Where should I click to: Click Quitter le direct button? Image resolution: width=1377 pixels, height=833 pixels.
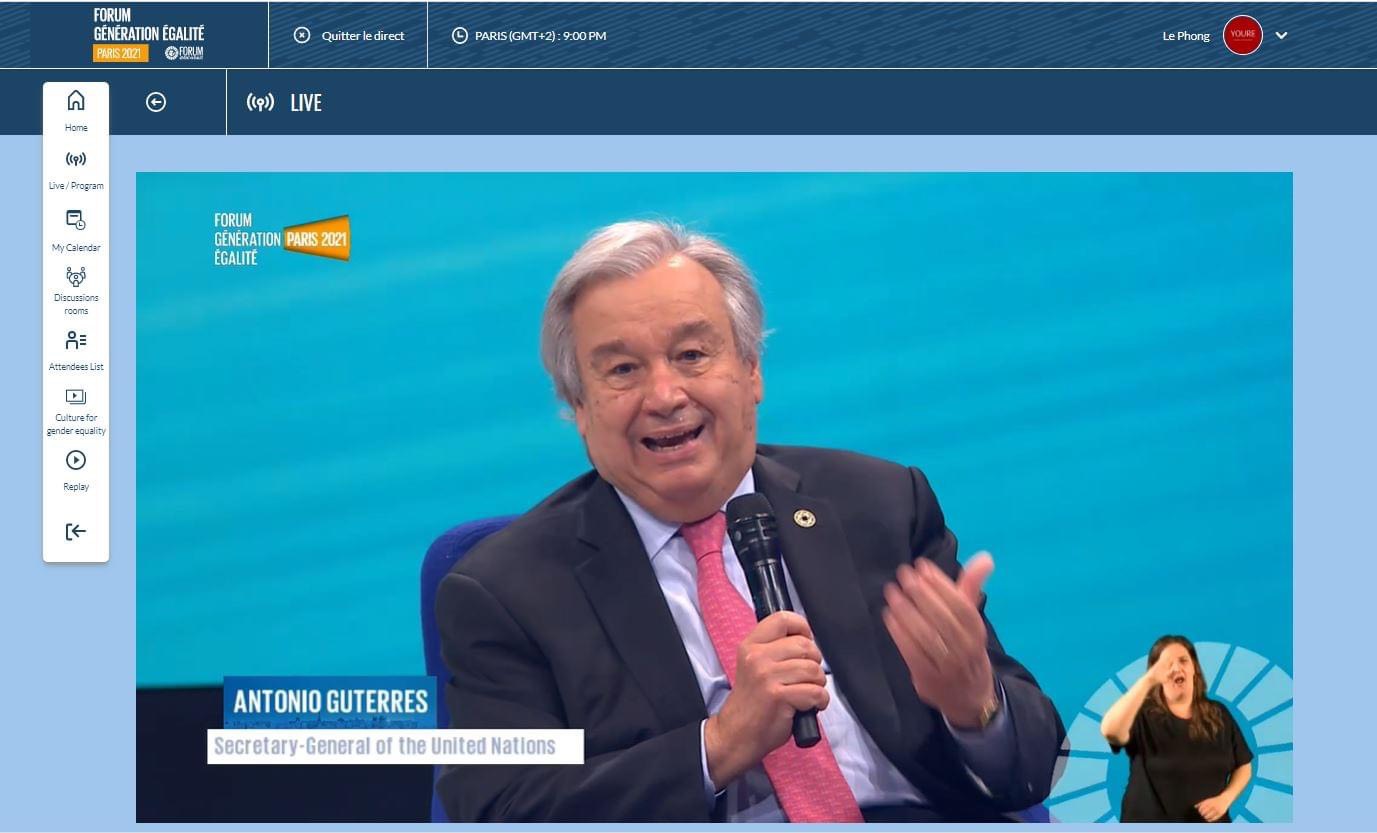click(x=362, y=36)
